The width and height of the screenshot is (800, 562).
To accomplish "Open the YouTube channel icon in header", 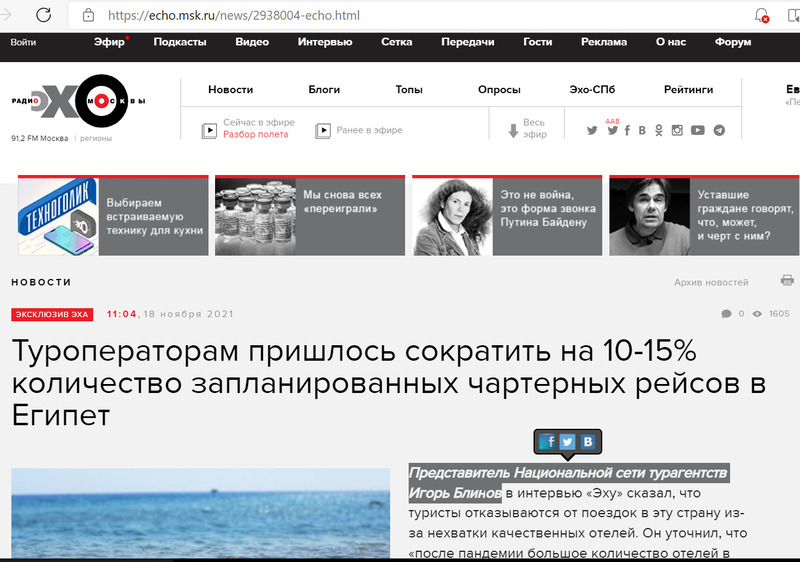I will 697,130.
